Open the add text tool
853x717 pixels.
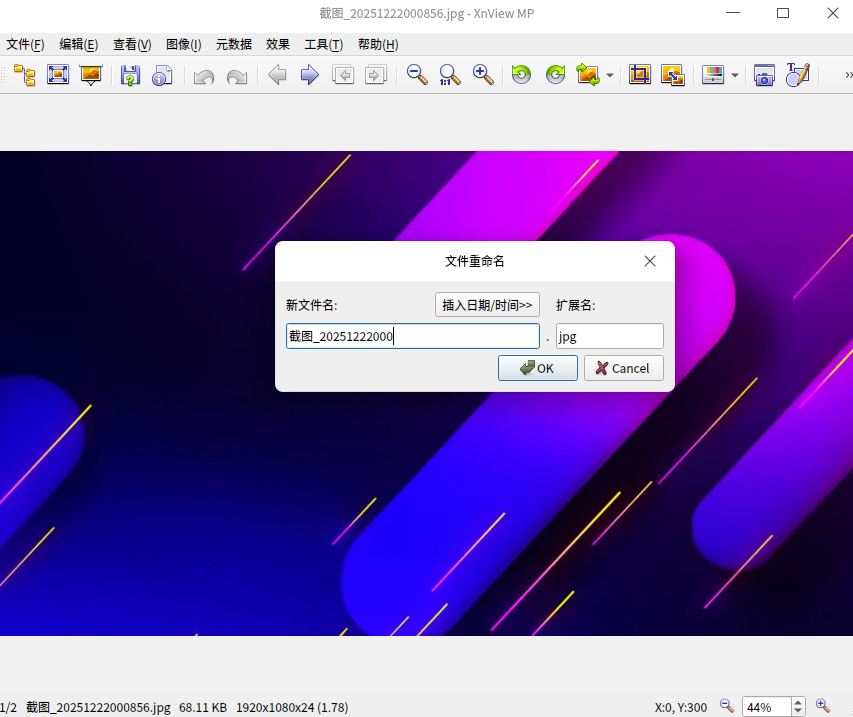(797, 75)
